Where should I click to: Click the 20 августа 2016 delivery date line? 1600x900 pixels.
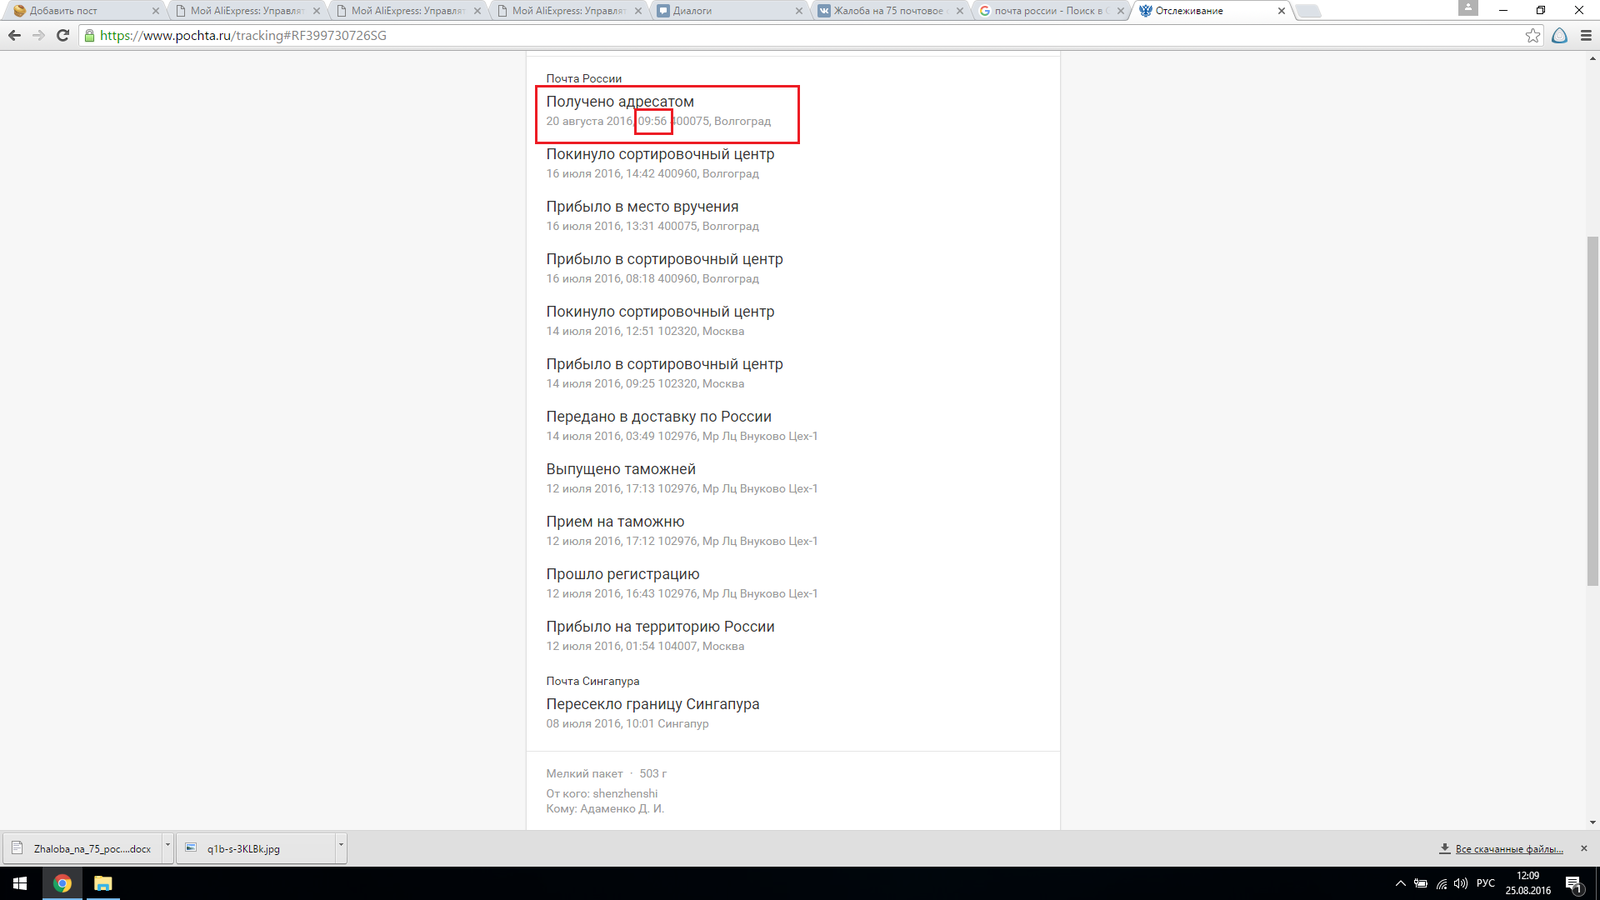click(658, 121)
